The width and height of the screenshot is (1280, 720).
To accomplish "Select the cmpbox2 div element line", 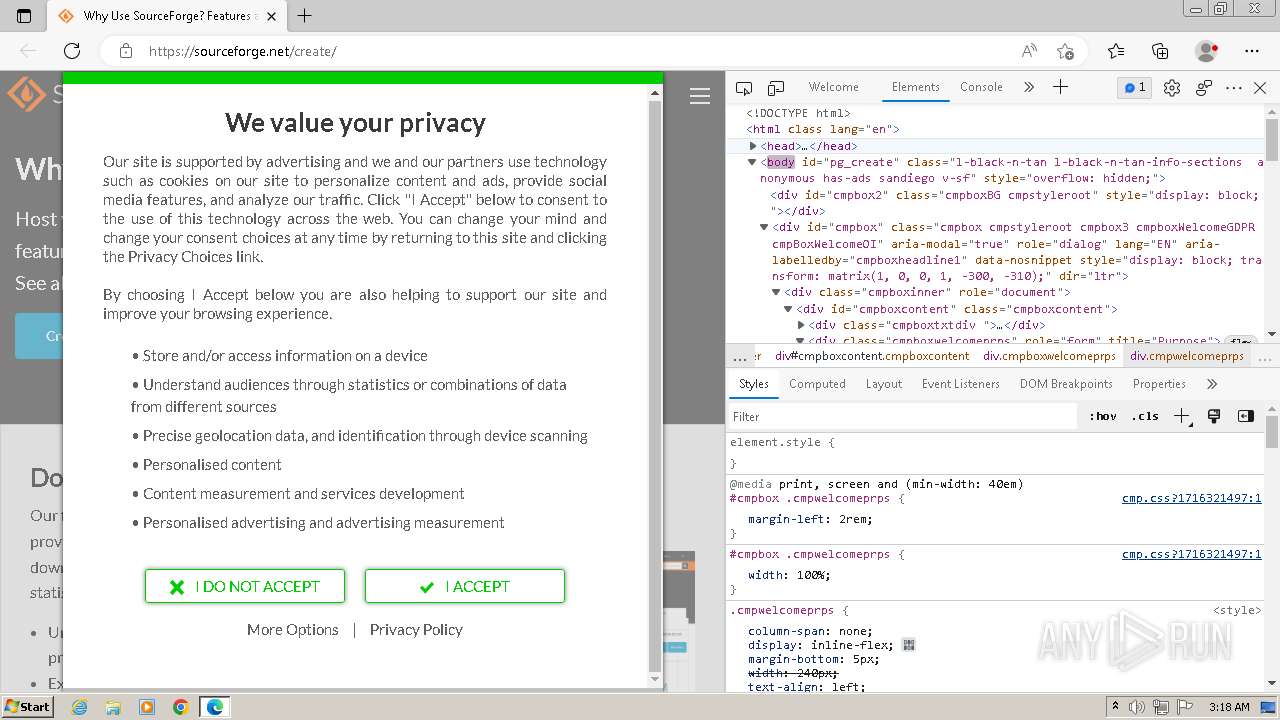I will [1015, 203].
